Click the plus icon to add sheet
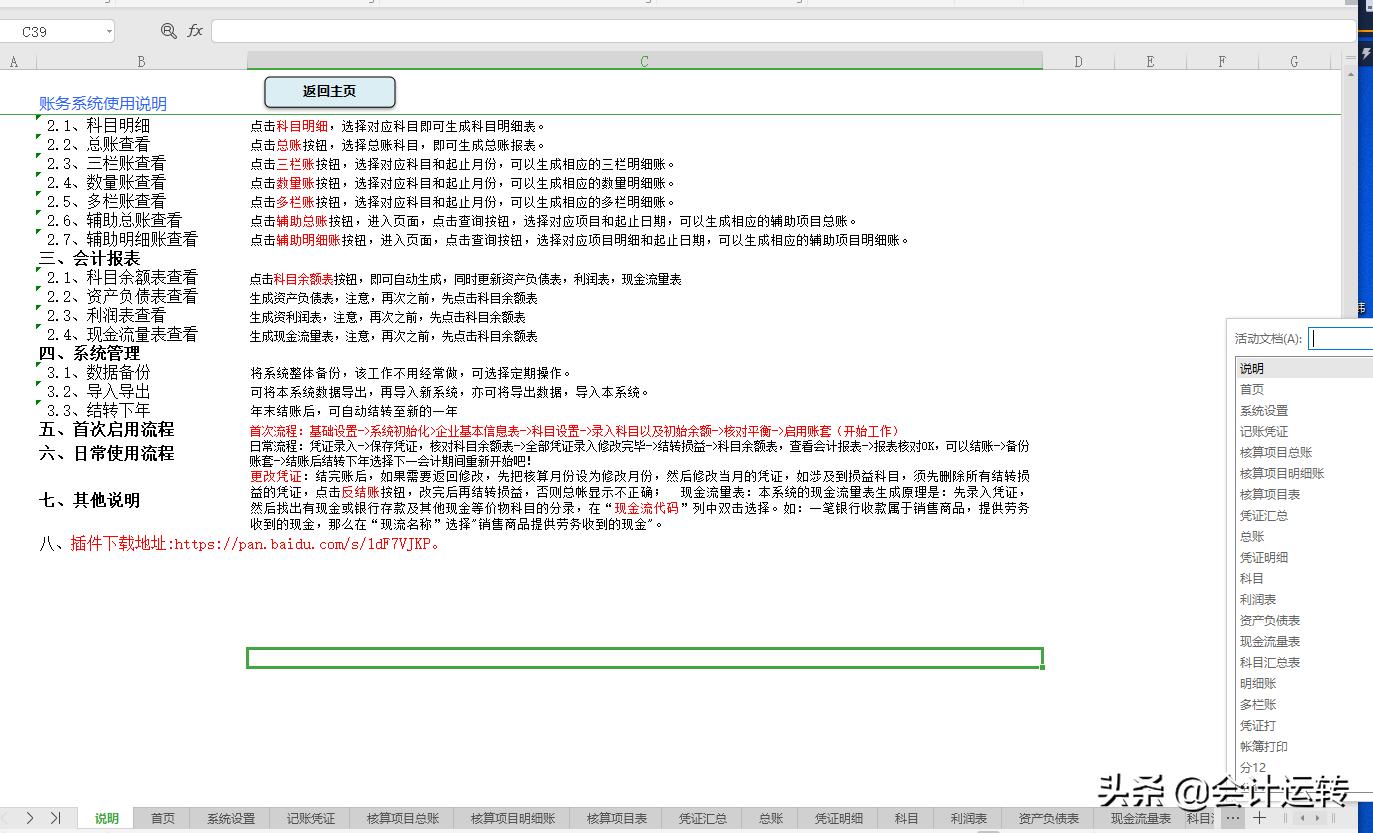The image size is (1373, 833). click(x=1260, y=818)
